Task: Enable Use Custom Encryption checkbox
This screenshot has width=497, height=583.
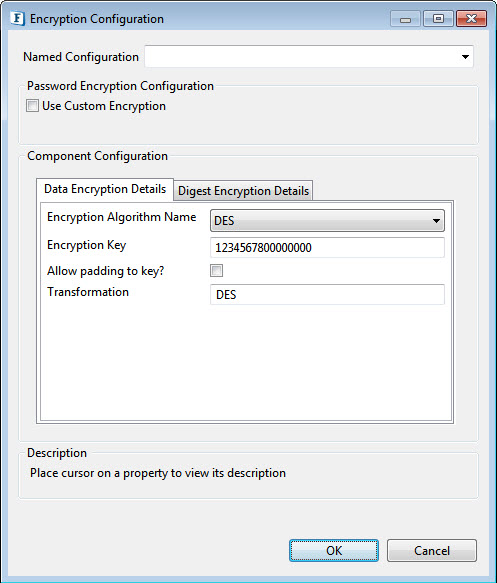Action: [x=32, y=106]
